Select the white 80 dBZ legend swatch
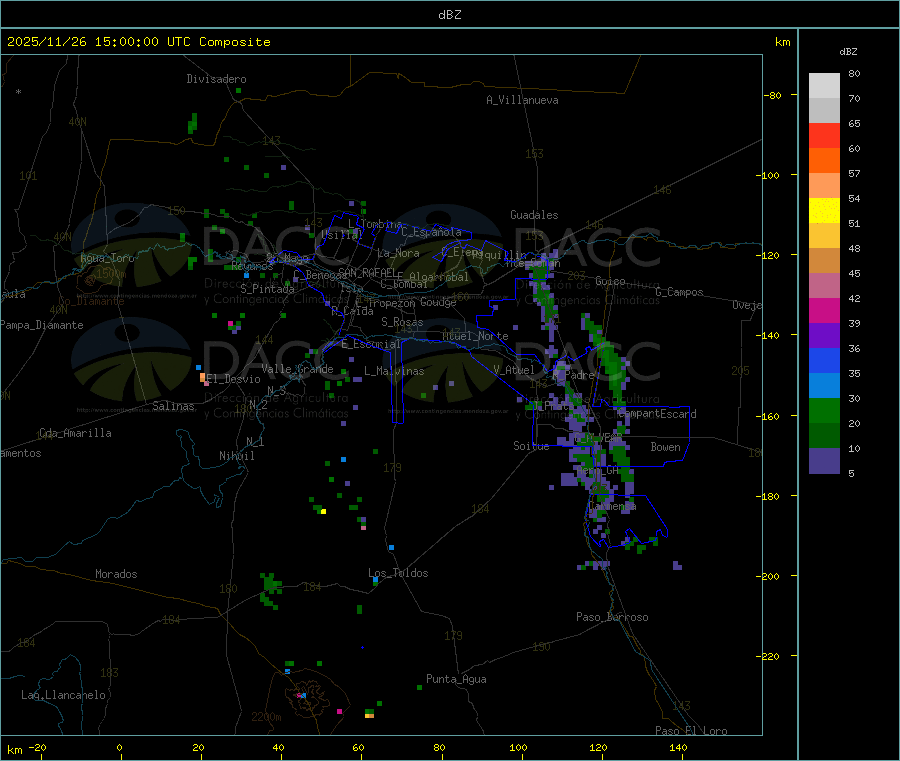This screenshot has width=900, height=761. pyautogui.click(x=824, y=85)
